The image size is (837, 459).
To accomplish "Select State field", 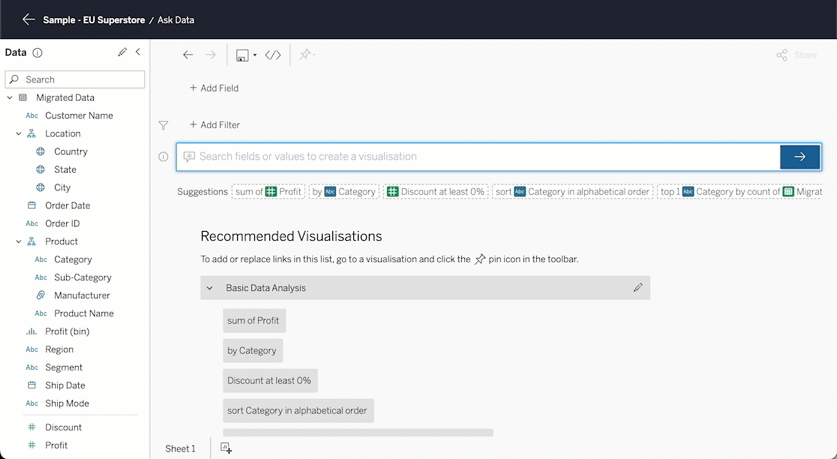I will 65,170.
